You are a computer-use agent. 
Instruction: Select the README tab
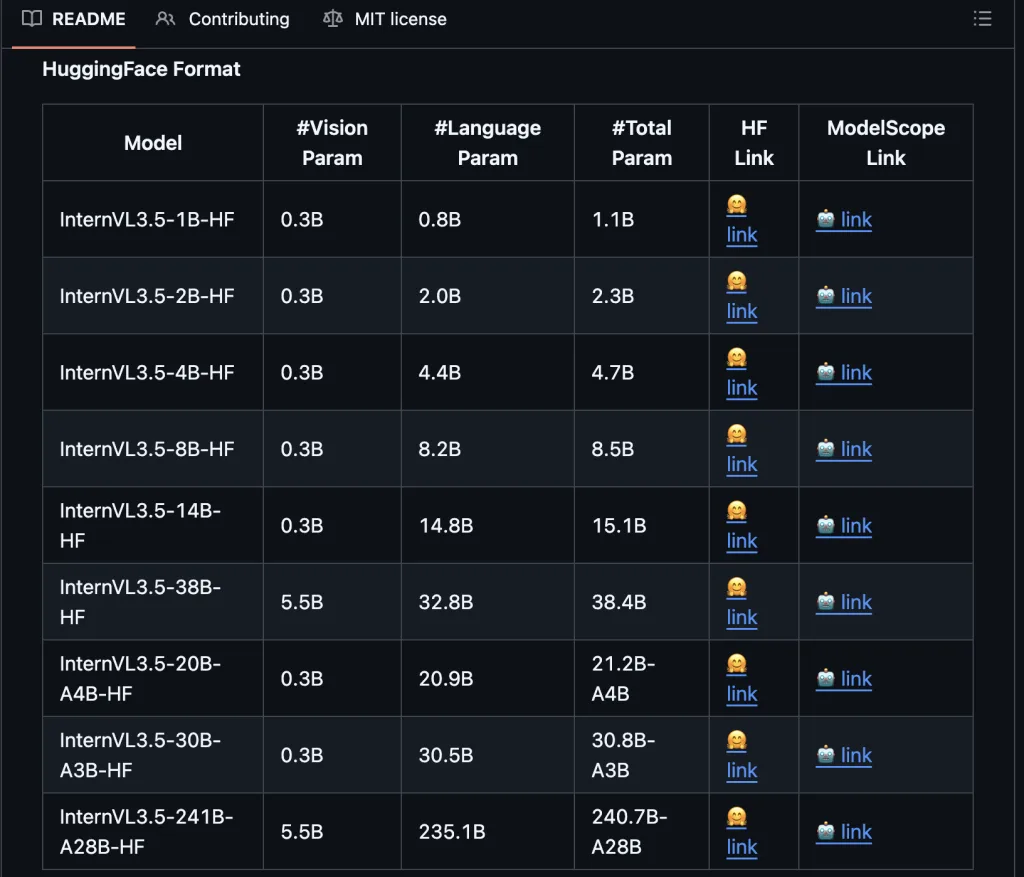[x=74, y=19]
